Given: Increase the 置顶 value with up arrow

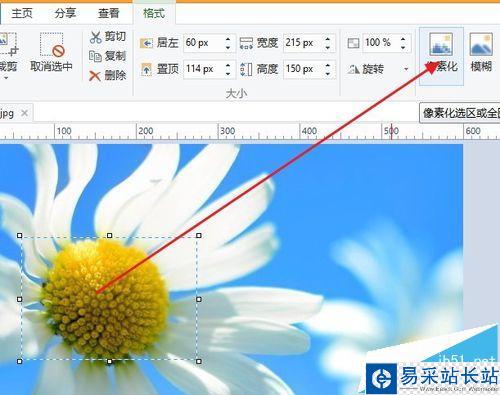Looking at the screenshot, I should tap(228, 65).
